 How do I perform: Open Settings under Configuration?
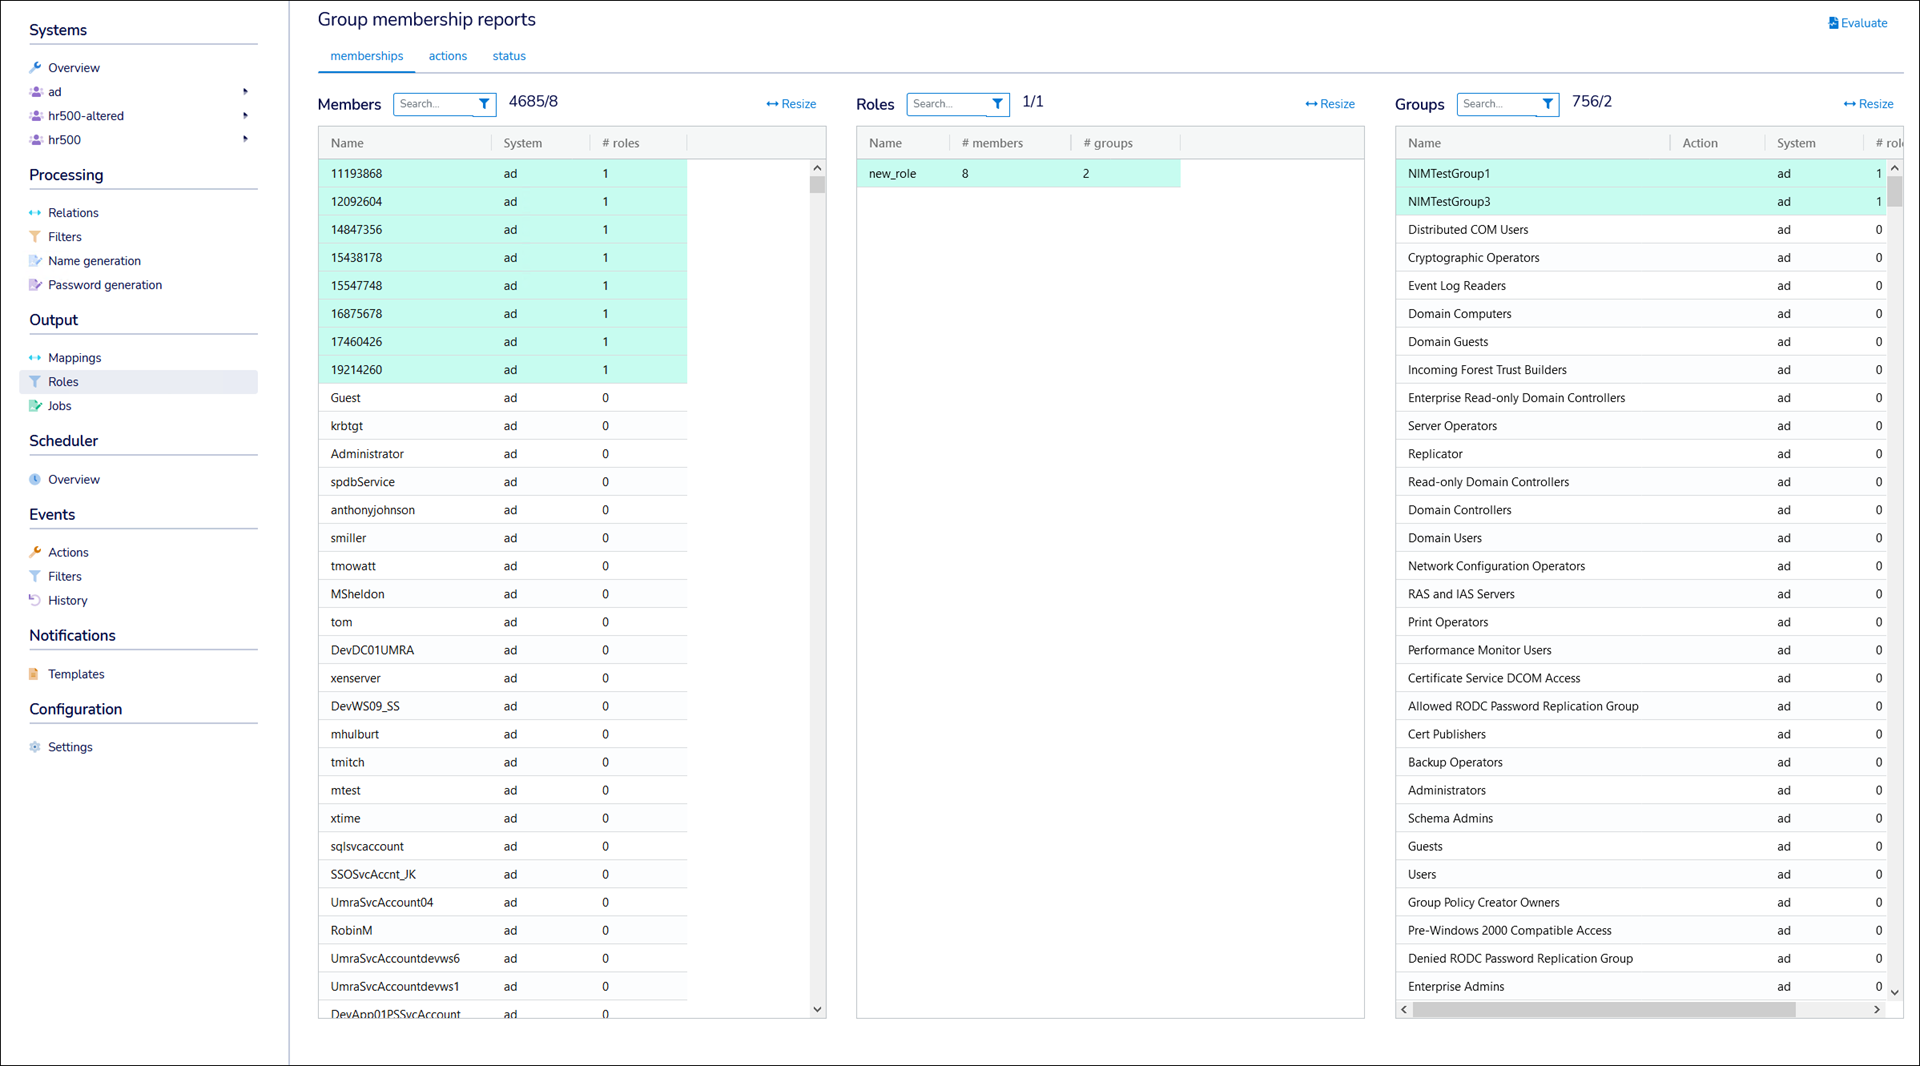(70, 747)
